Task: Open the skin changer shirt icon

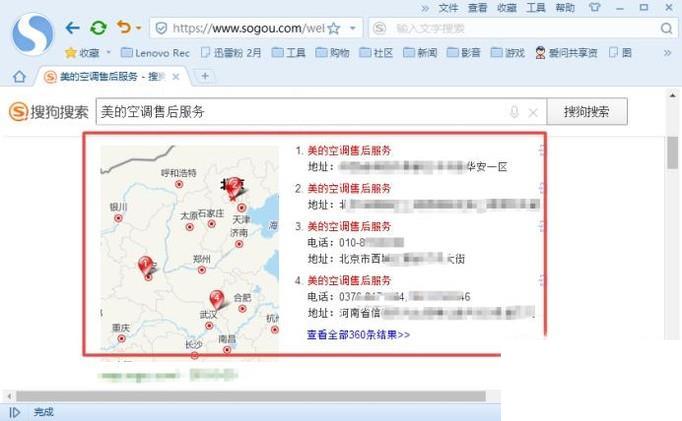Action: coord(595,8)
